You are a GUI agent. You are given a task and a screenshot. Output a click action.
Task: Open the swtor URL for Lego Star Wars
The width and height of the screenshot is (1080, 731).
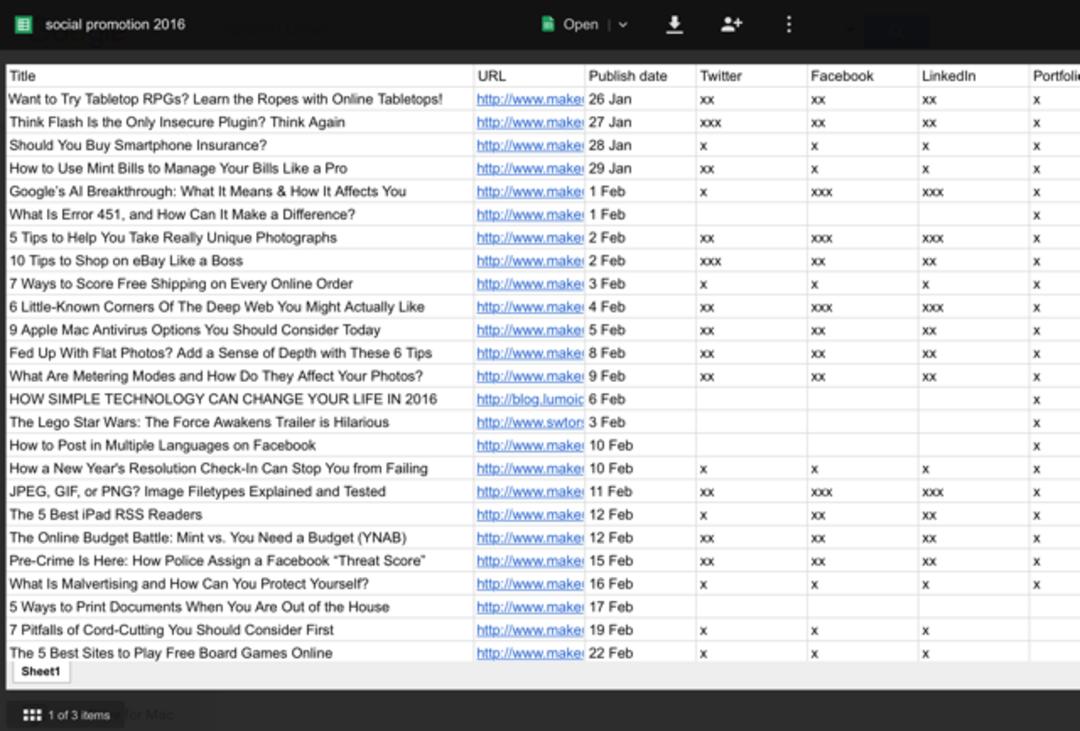click(530, 422)
